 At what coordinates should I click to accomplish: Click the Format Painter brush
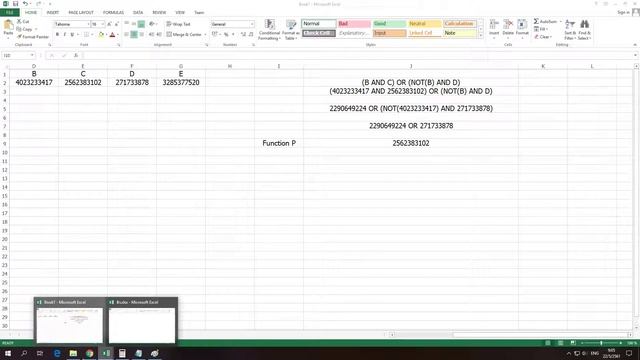tap(33, 37)
